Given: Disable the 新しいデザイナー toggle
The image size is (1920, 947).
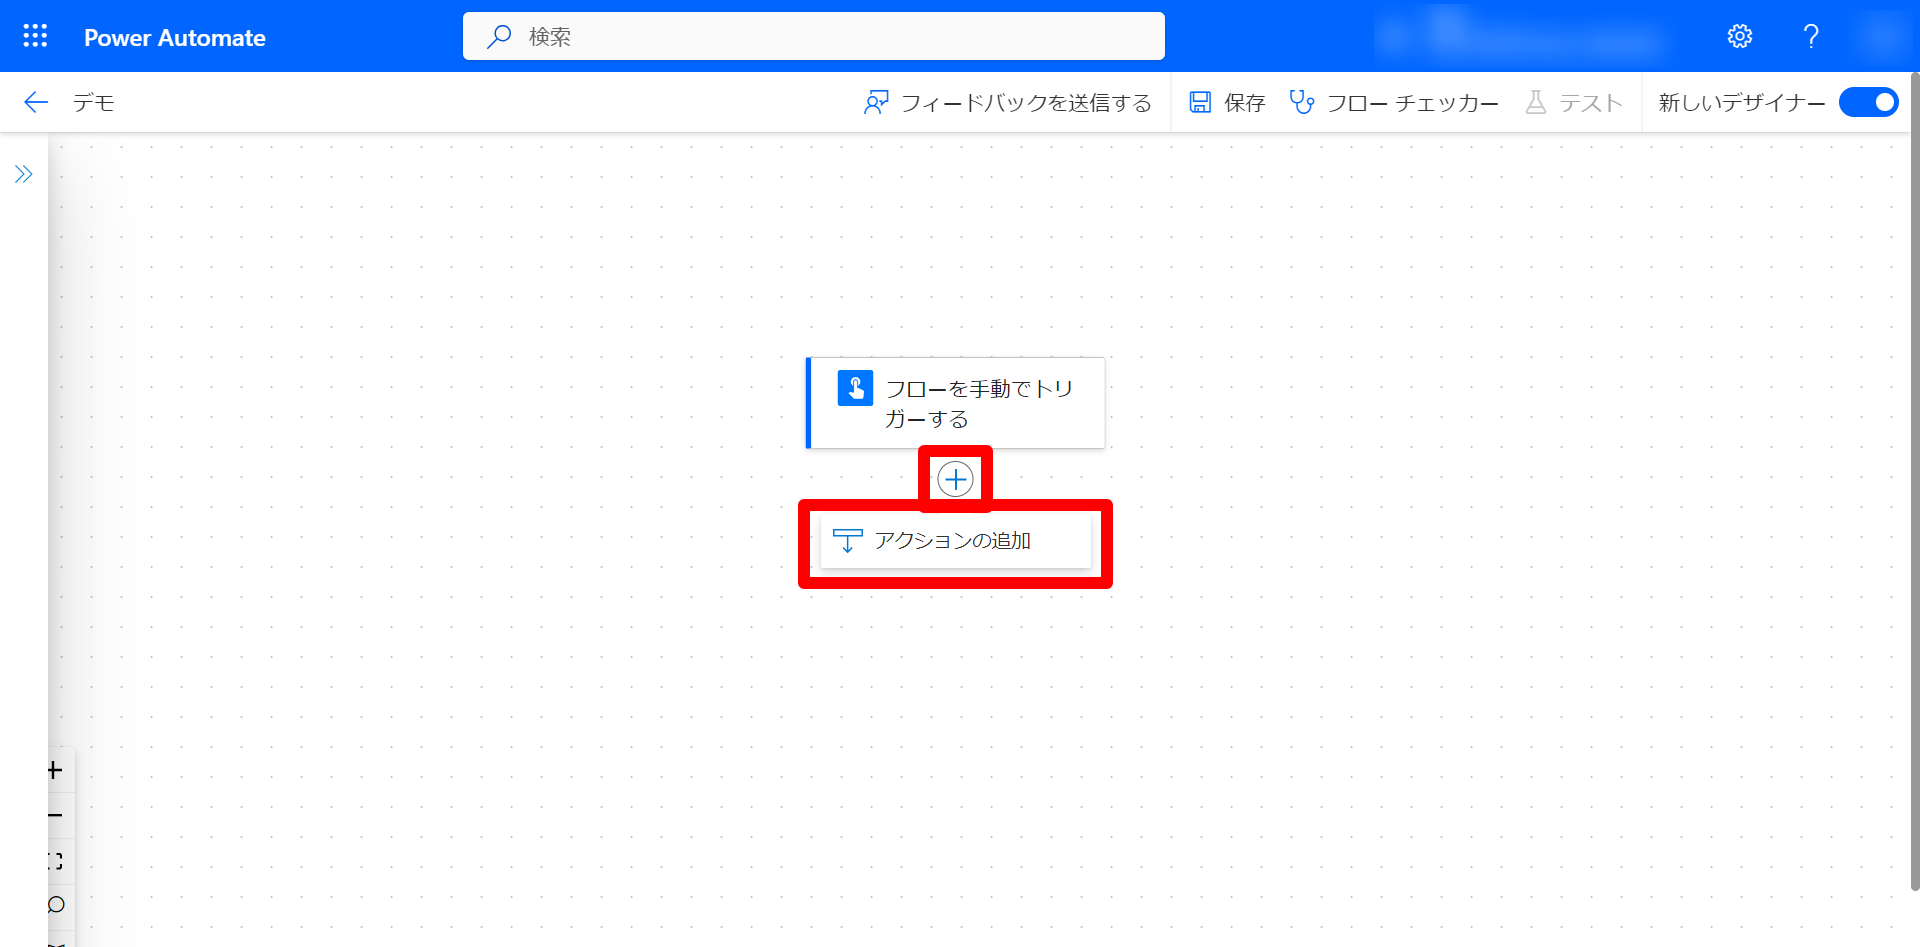Looking at the screenshot, I should pyautogui.click(x=1868, y=102).
